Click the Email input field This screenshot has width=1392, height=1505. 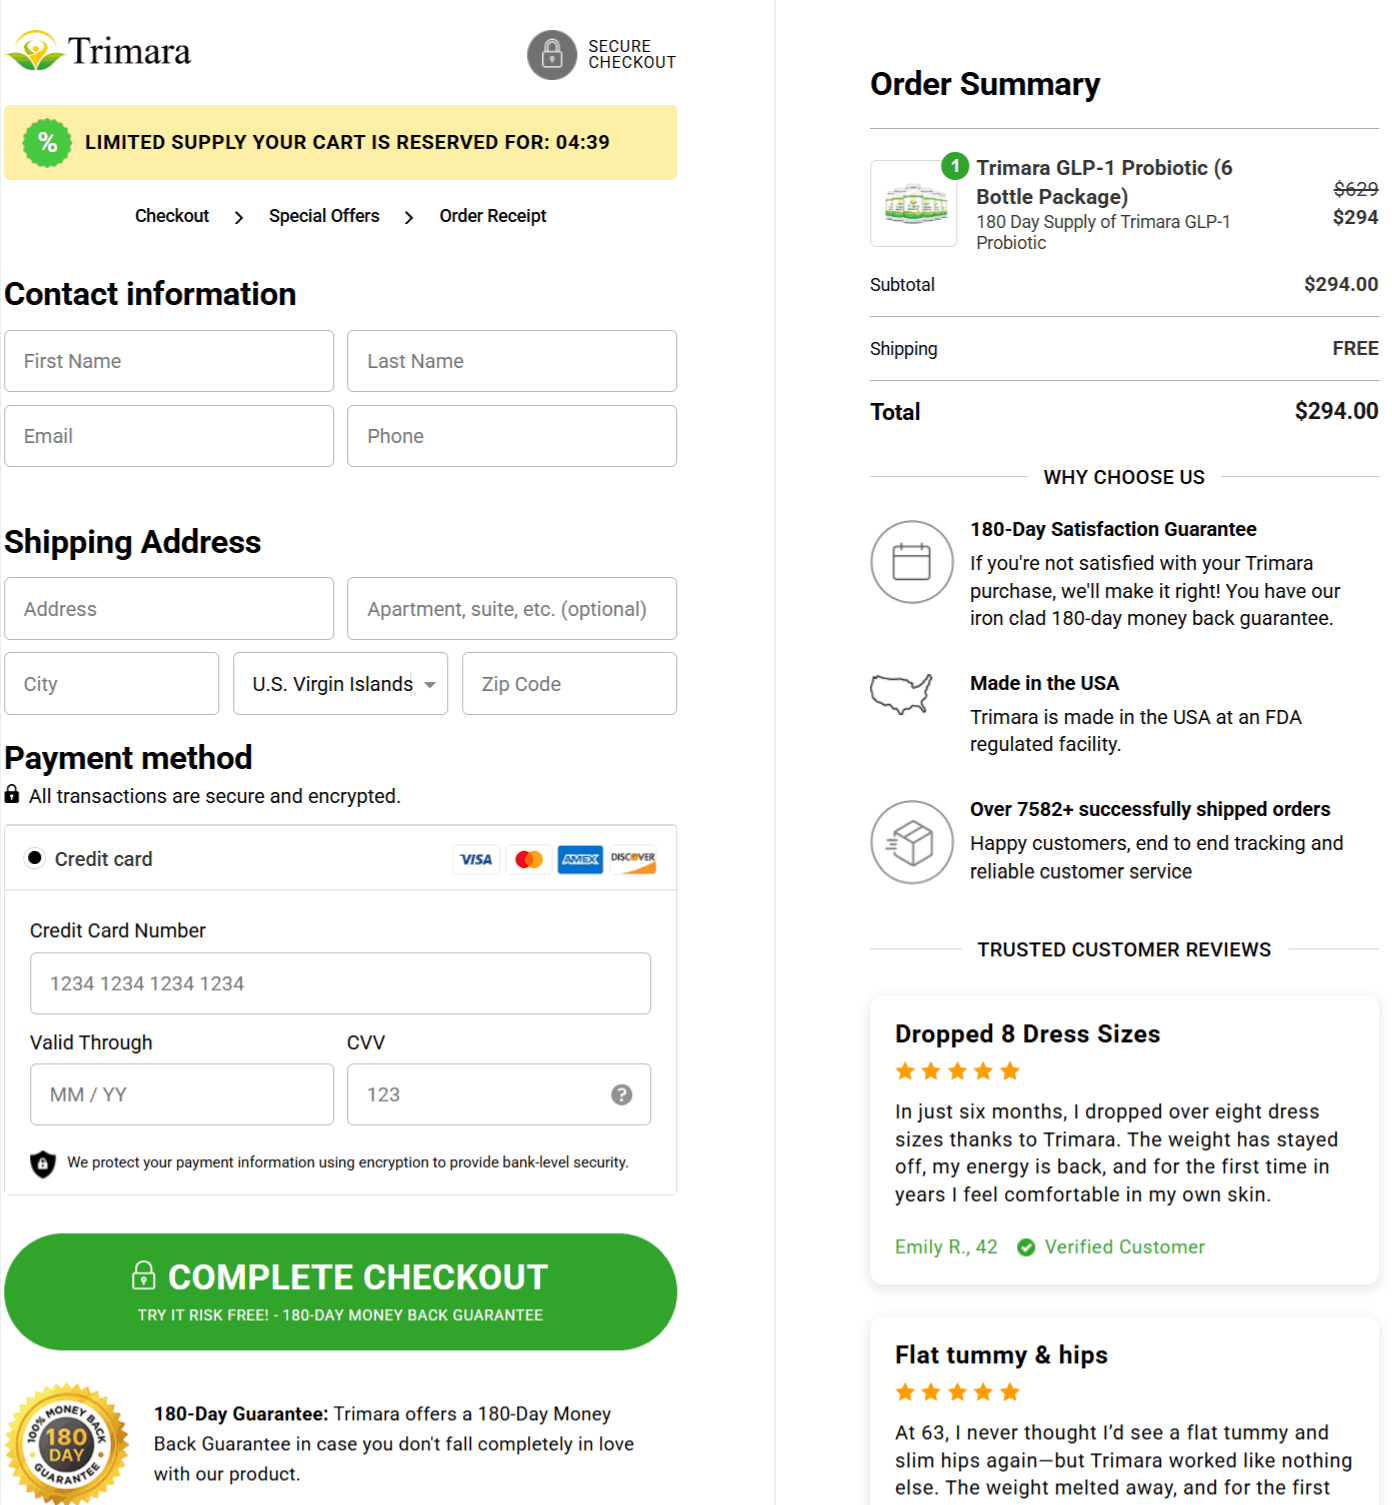(x=169, y=436)
